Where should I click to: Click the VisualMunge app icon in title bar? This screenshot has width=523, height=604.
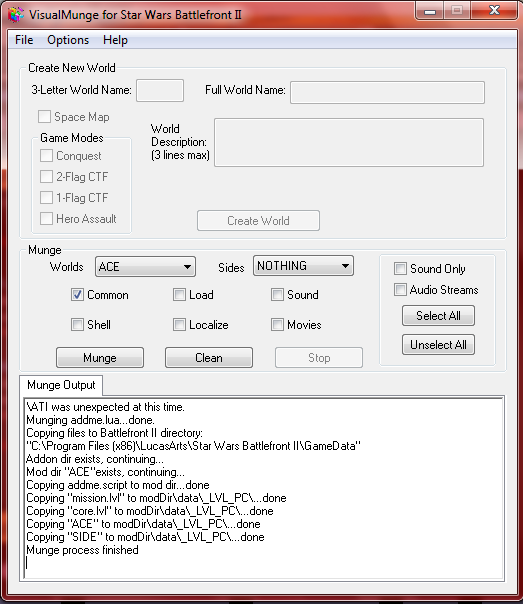pos(16,15)
